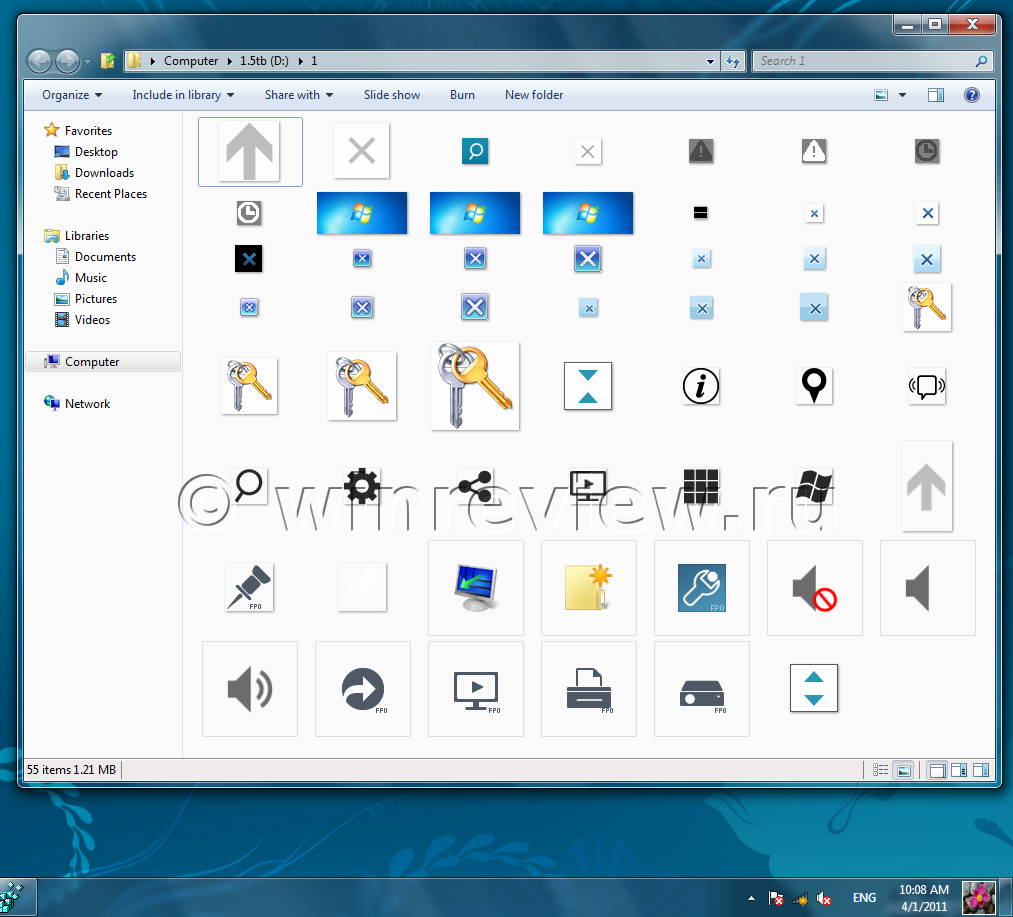
Task: Select the muted speaker red-circle icon
Action: coord(815,588)
